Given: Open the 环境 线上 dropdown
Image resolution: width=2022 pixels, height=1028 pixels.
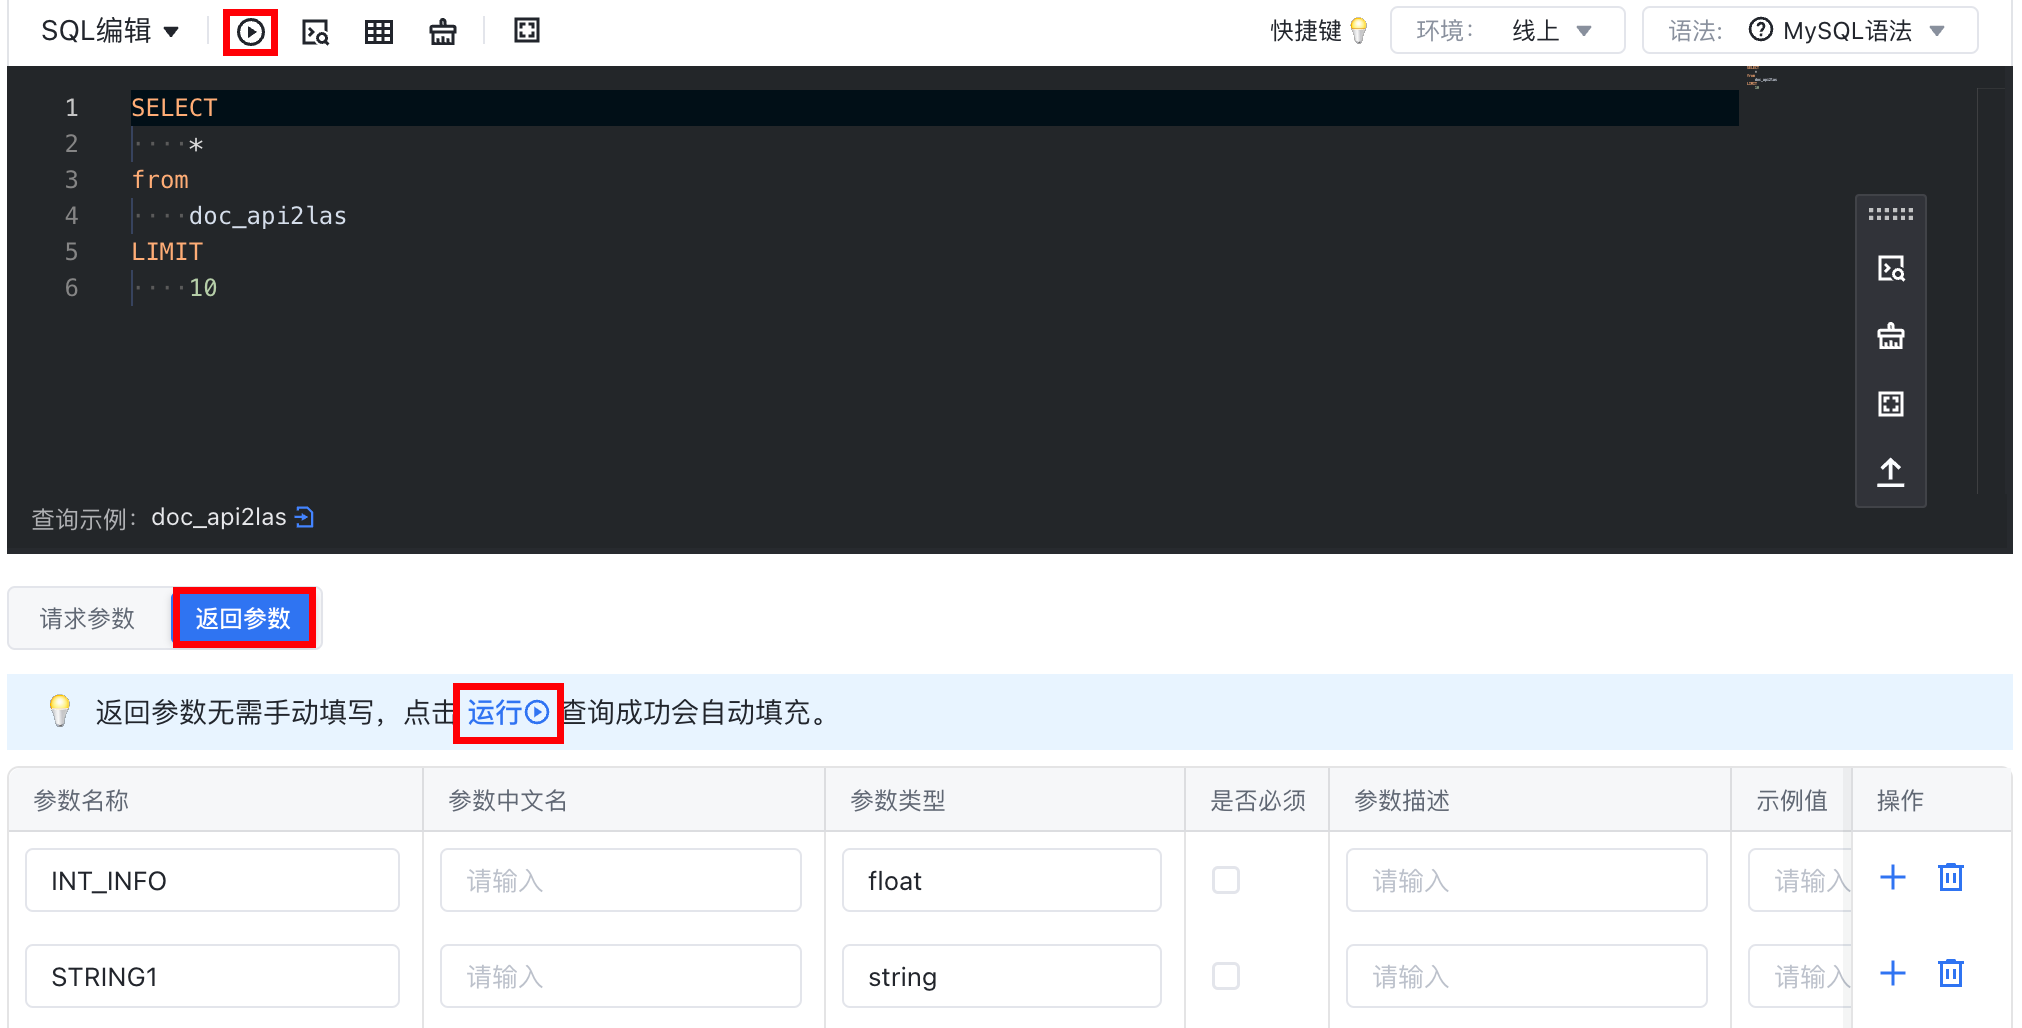Looking at the screenshot, I should (x=1507, y=31).
